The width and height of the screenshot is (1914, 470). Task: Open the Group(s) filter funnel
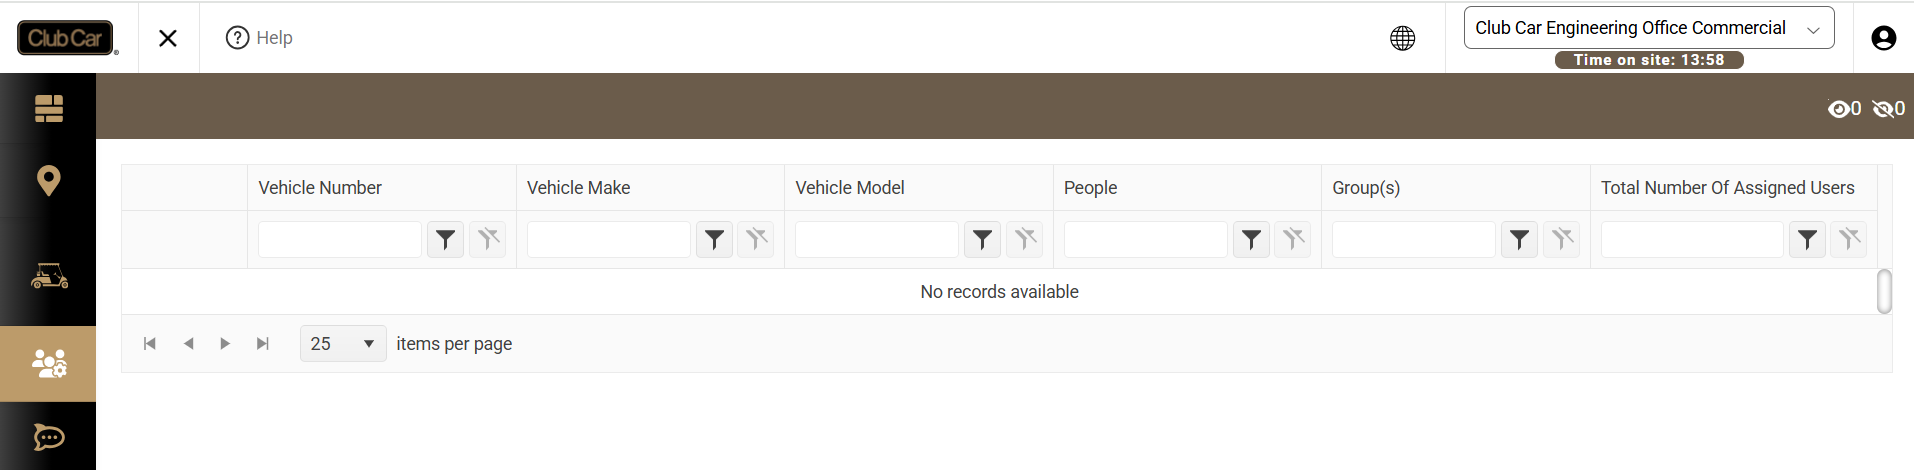click(x=1520, y=240)
